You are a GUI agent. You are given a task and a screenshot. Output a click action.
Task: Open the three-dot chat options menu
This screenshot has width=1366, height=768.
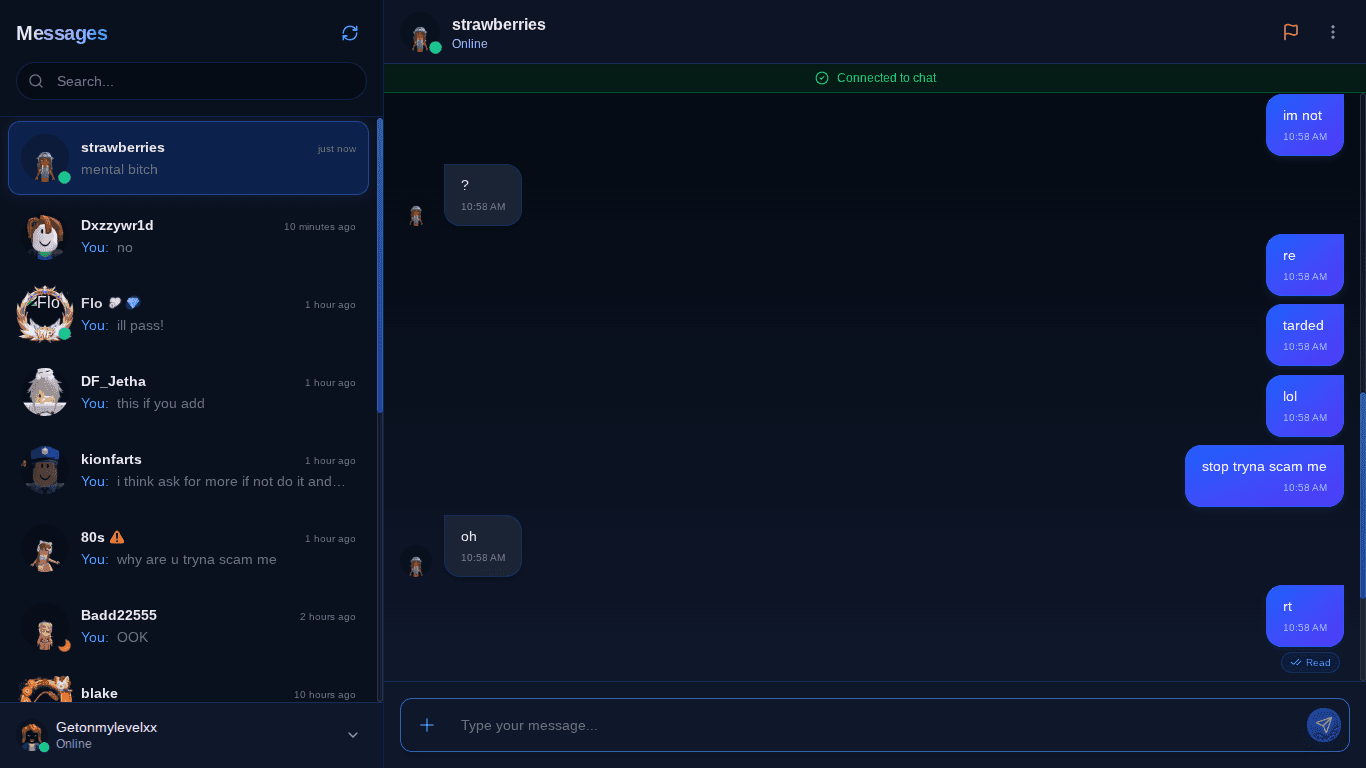pos(1333,32)
